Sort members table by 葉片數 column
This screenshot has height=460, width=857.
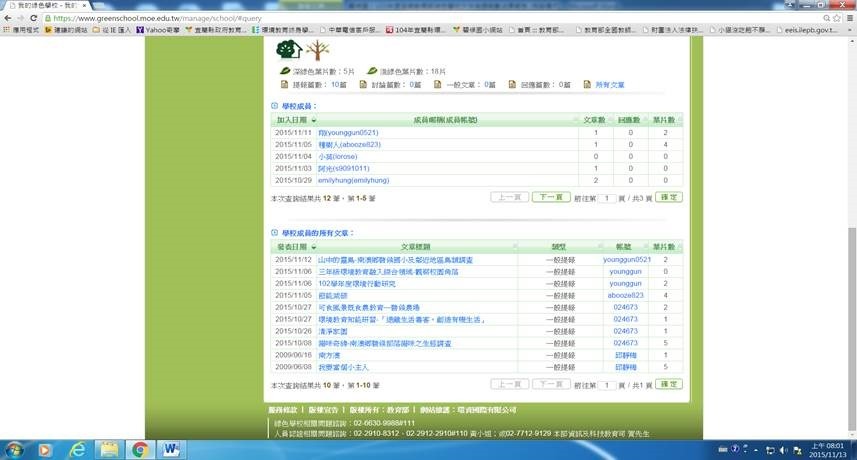click(663, 119)
